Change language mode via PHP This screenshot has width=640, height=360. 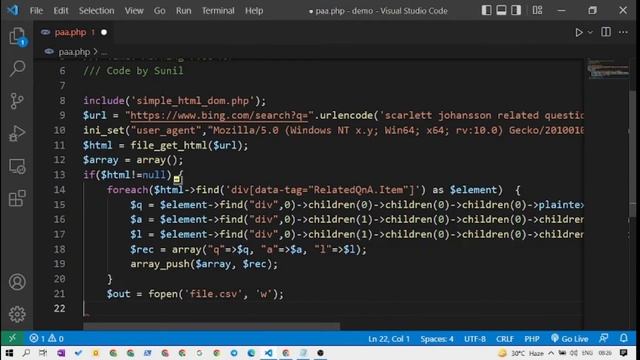(x=532, y=339)
